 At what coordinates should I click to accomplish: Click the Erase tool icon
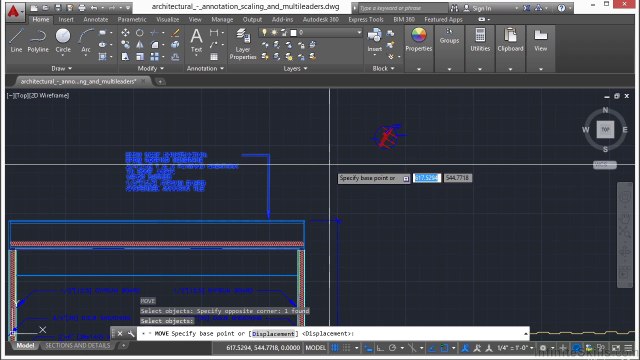(x=176, y=33)
